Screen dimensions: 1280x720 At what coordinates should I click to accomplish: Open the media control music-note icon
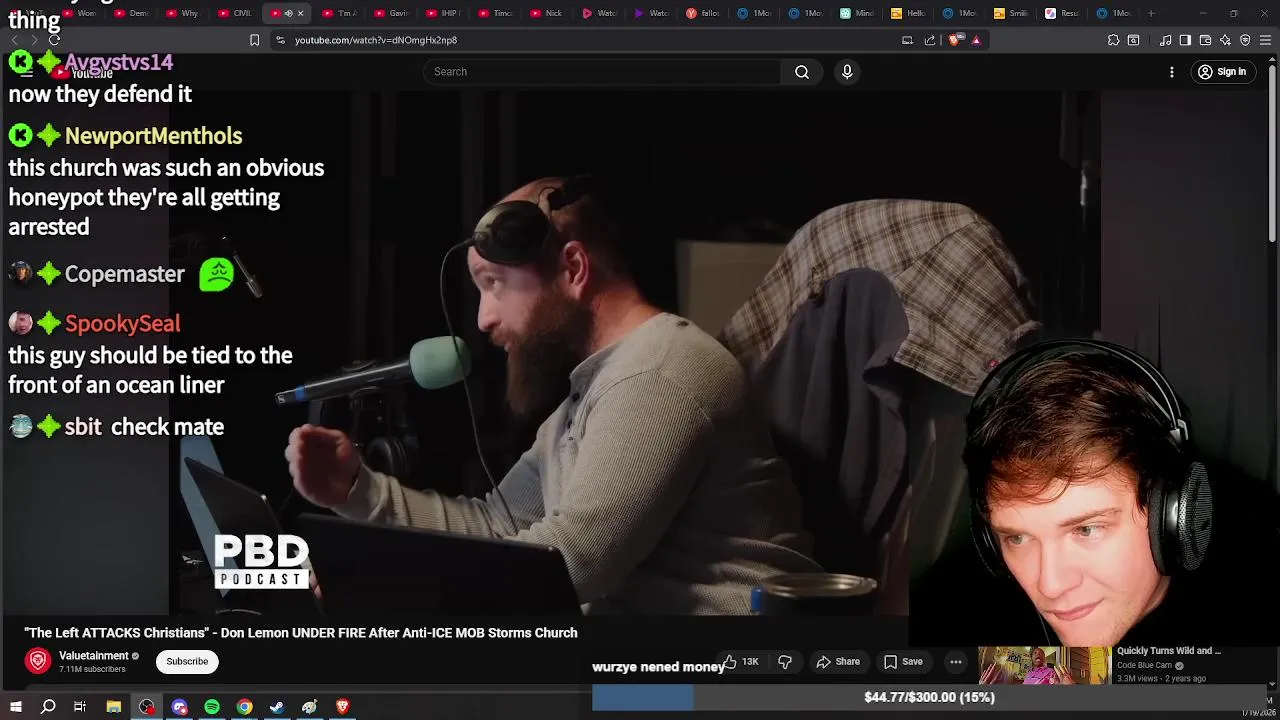pos(1165,40)
